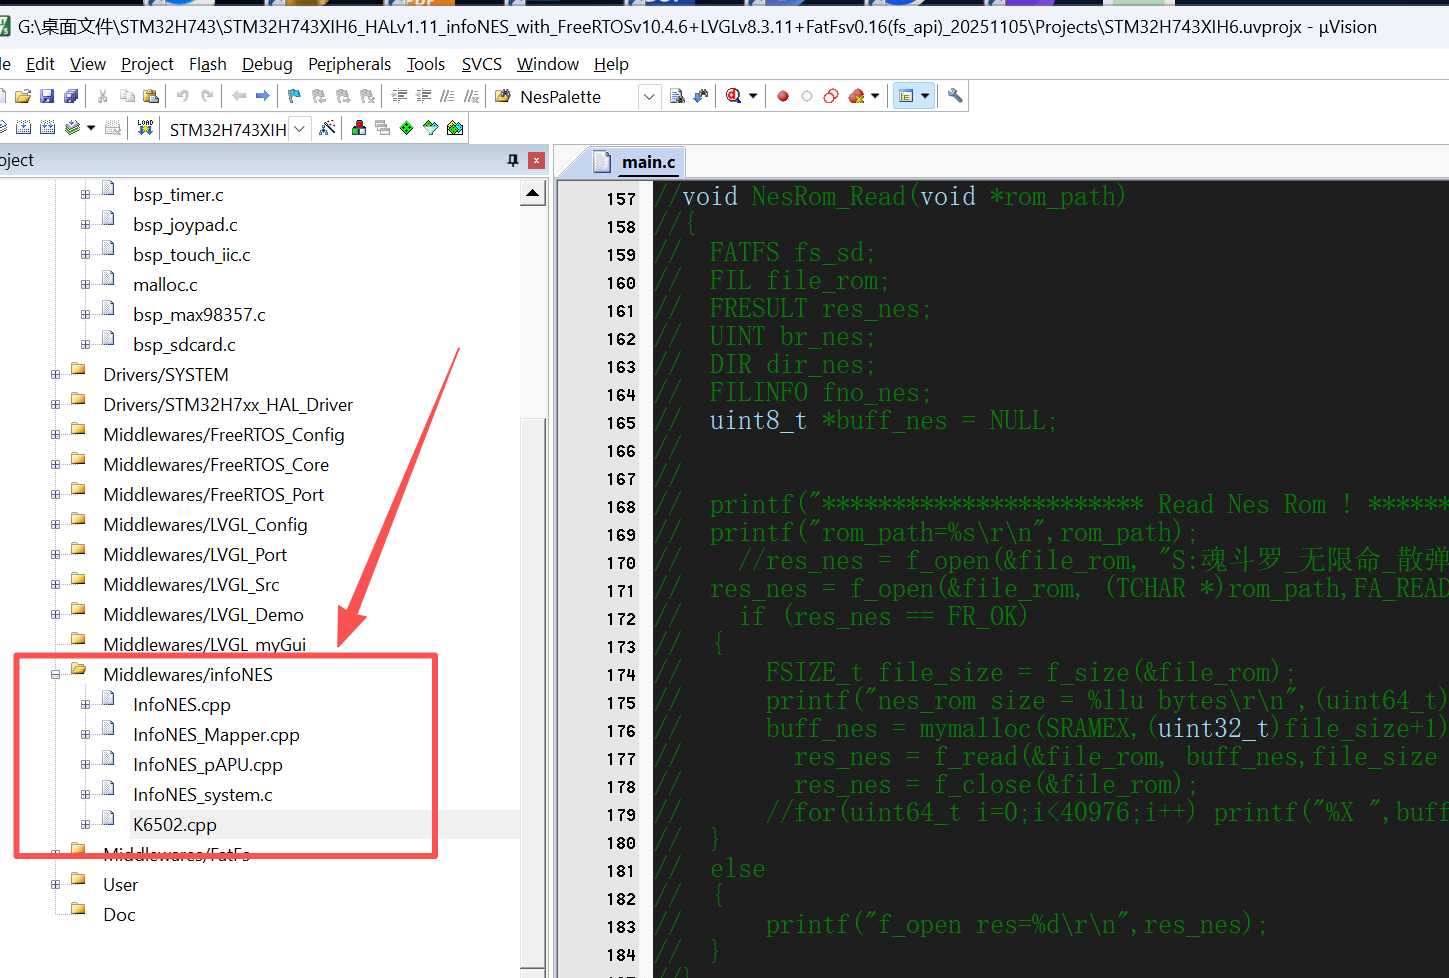
Task: Click the Paste clipboard icon
Action: pyautogui.click(x=151, y=96)
